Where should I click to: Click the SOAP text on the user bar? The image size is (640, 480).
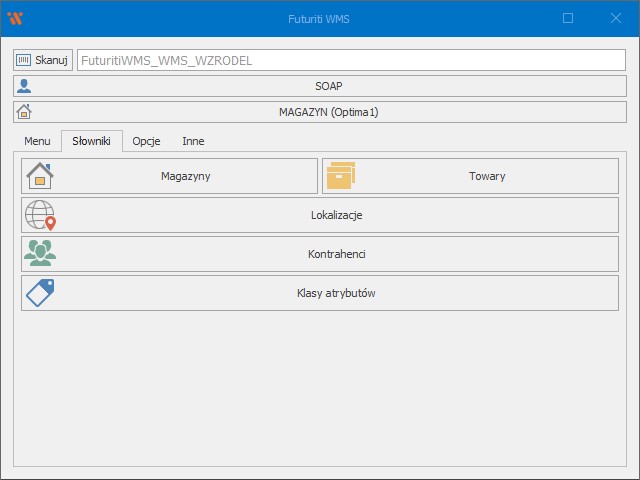point(329,86)
